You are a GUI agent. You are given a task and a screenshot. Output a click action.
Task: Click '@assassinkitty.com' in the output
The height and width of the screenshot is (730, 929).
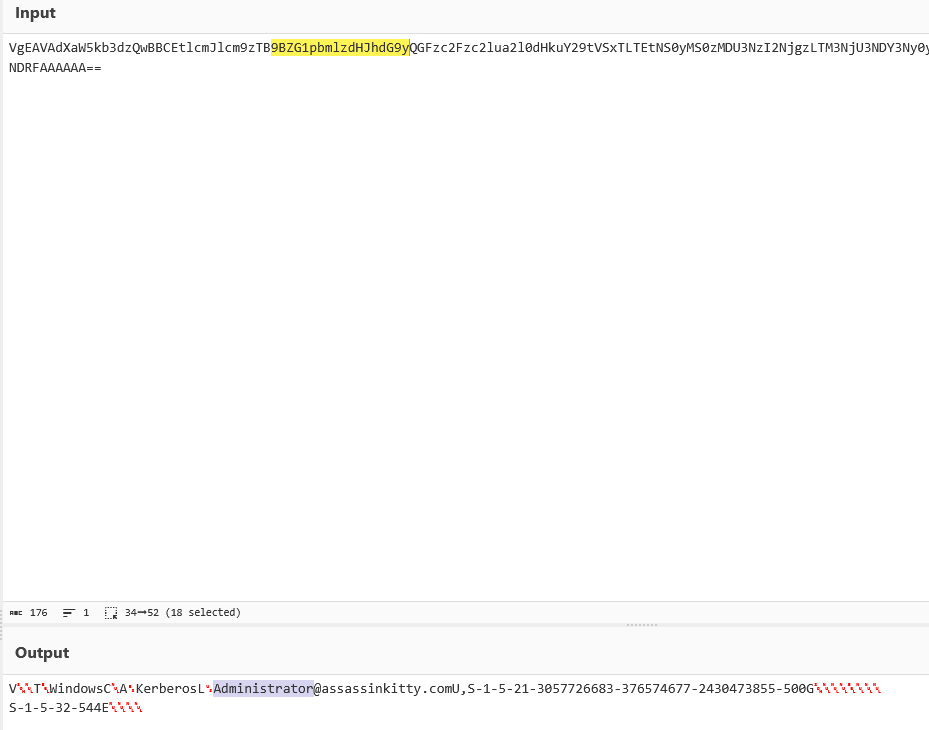click(x=383, y=689)
